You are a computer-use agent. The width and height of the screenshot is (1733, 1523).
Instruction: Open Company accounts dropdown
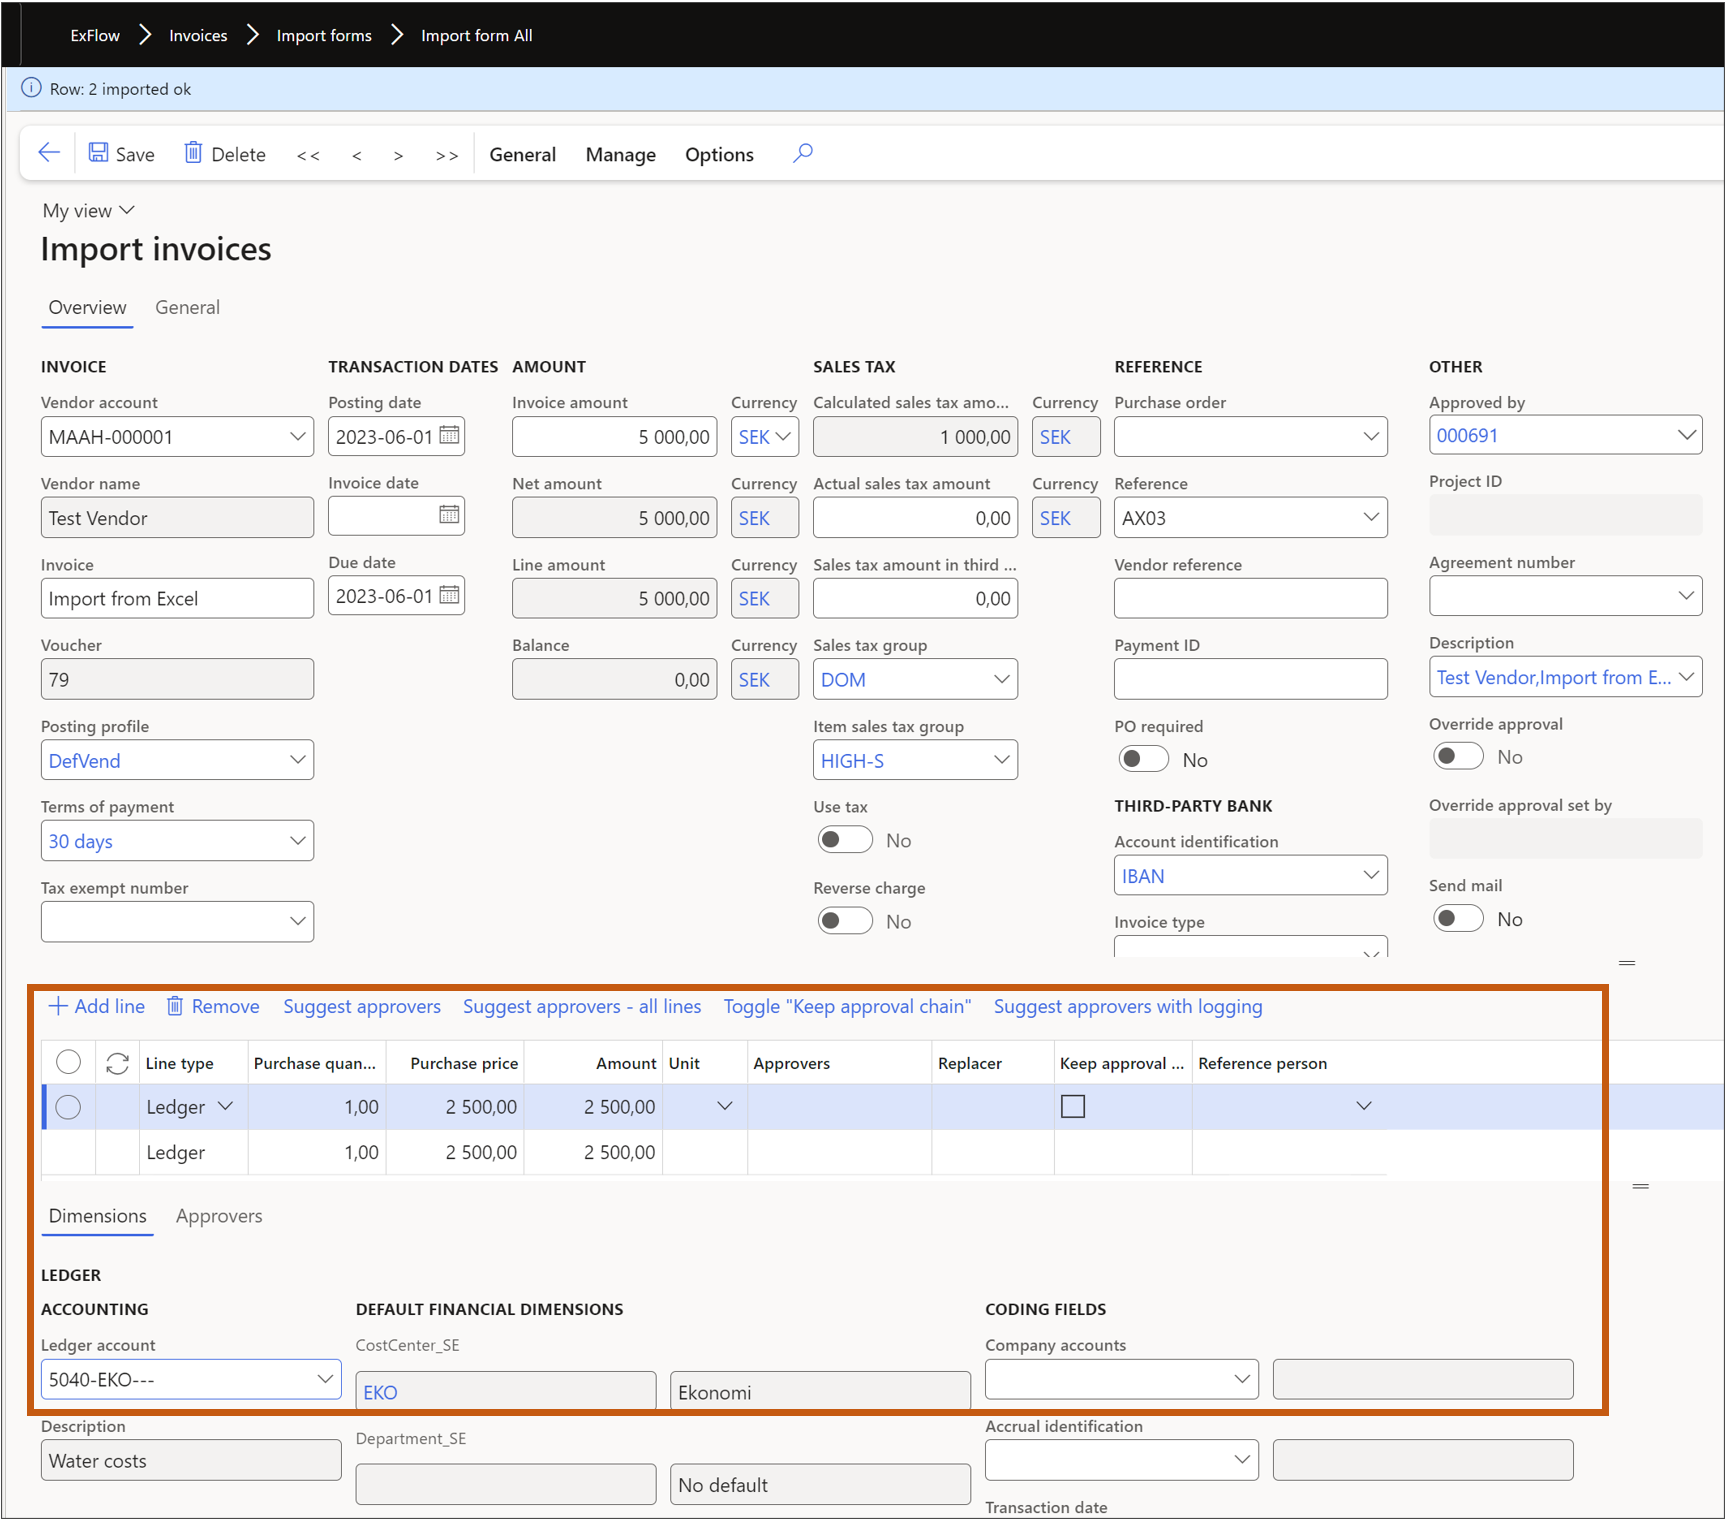tap(1242, 1380)
